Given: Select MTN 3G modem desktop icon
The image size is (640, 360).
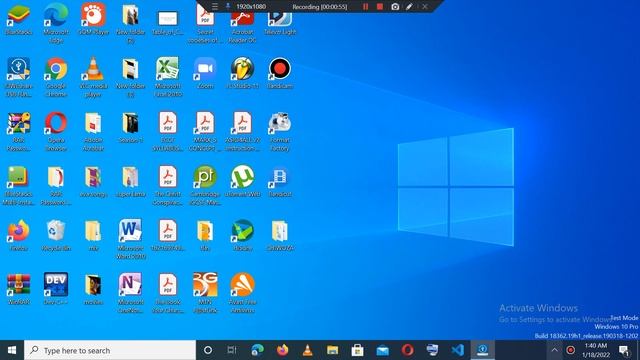Looking at the screenshot, I should (205, 293).
